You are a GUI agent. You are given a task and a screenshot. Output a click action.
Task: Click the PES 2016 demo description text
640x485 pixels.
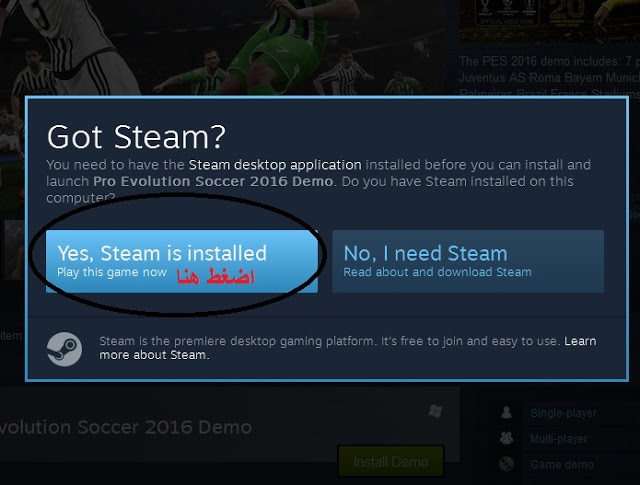[x=549, y=78]
